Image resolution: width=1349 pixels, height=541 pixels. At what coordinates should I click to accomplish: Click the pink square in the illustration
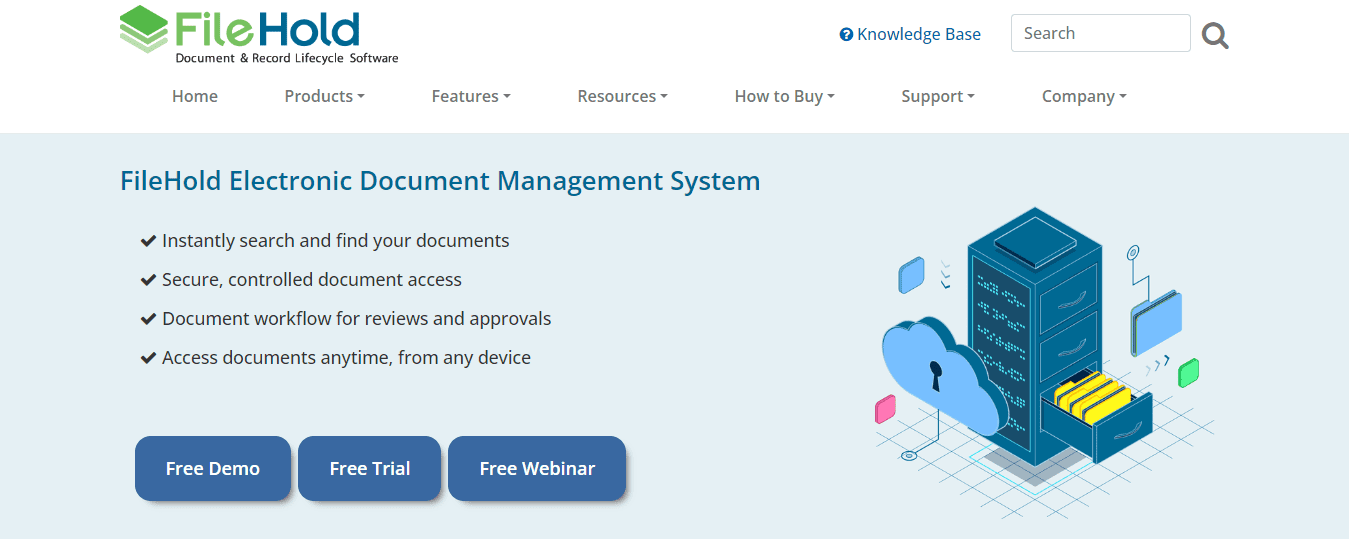click(x=885, y=409)
